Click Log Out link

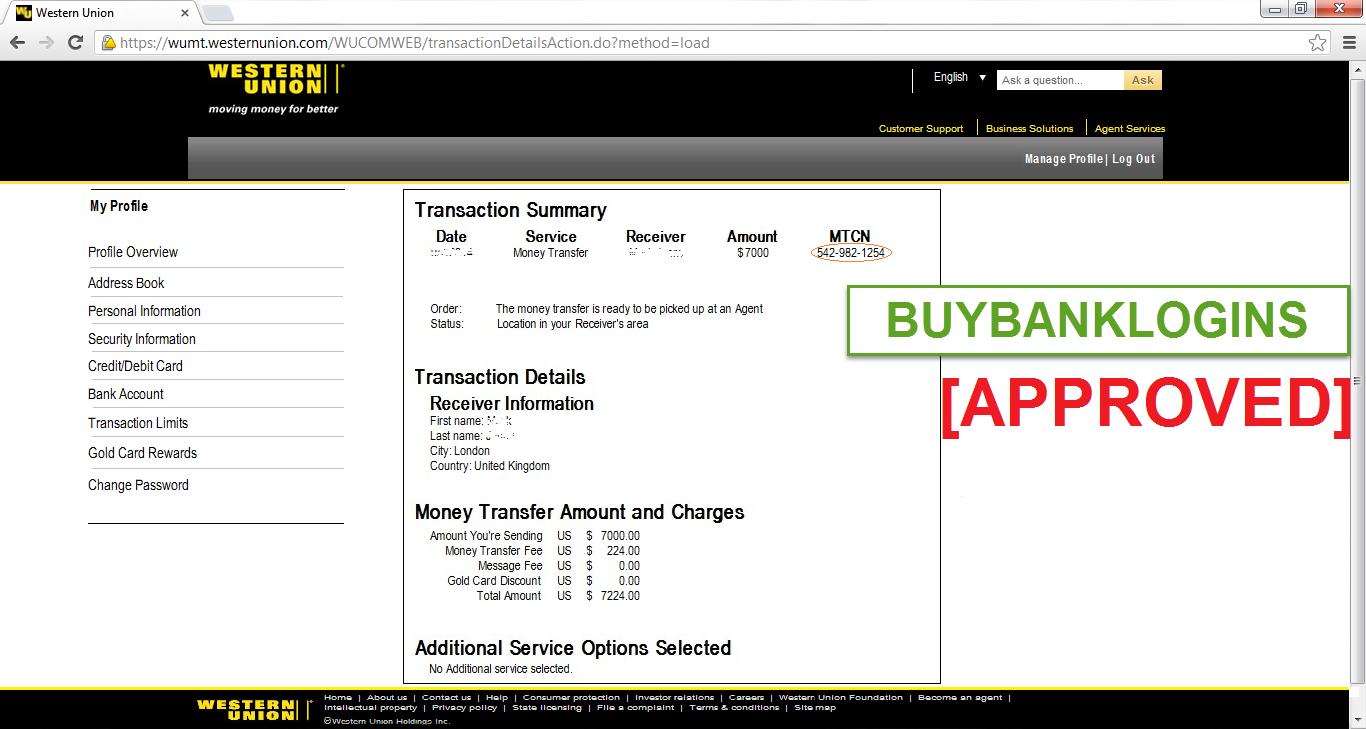click(1133, 159)
